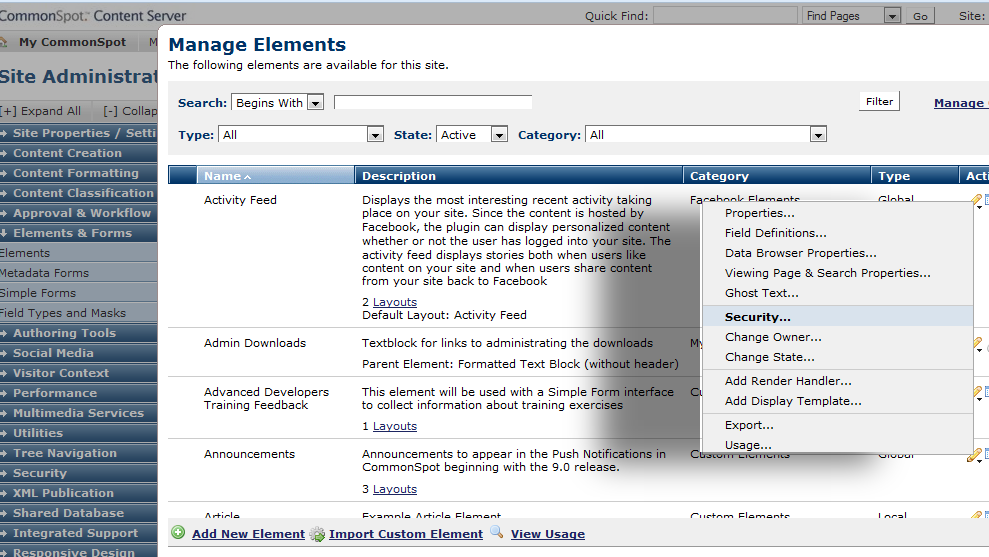Image resolution: width=989 pixels, height=557 pixels.
Task: Expand the Authoring Tools section
Action: pyautogui.click(x=78, y=333)
